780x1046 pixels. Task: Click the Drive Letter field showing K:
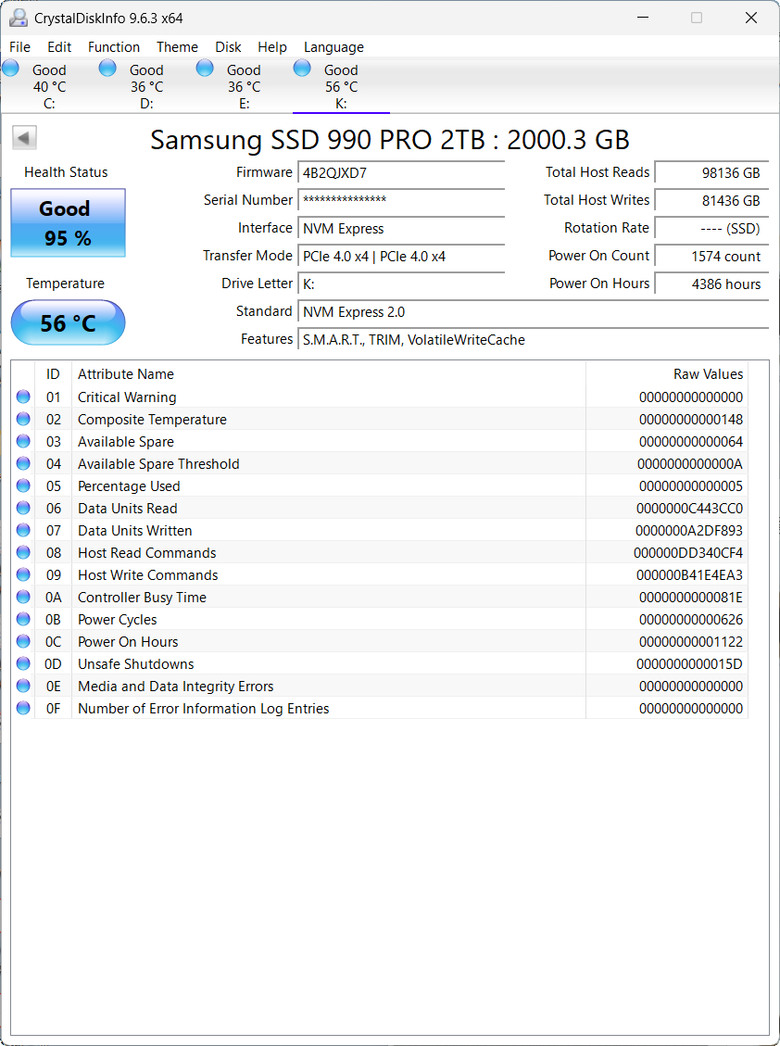(401, 284)
